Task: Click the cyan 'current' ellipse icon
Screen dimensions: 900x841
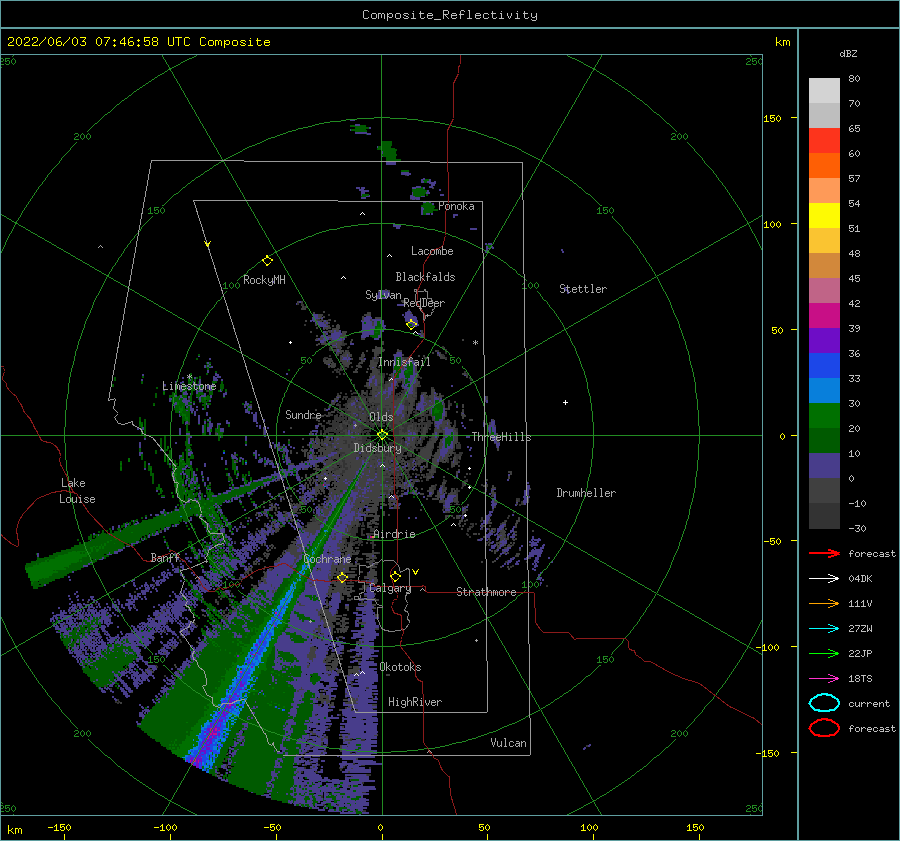Action: click(x=824, y=703)
